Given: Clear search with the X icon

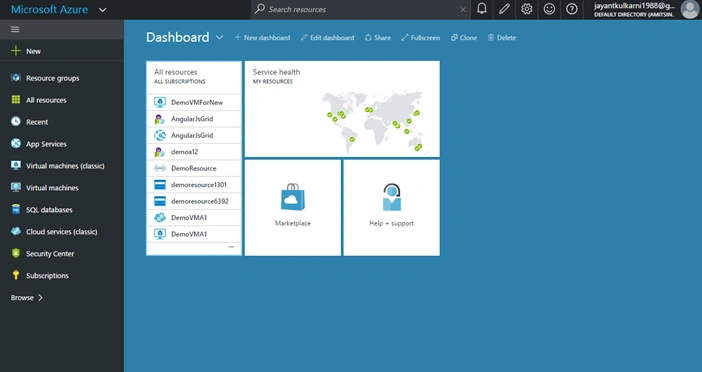Looking at the screenshot, I should [463, 9].
